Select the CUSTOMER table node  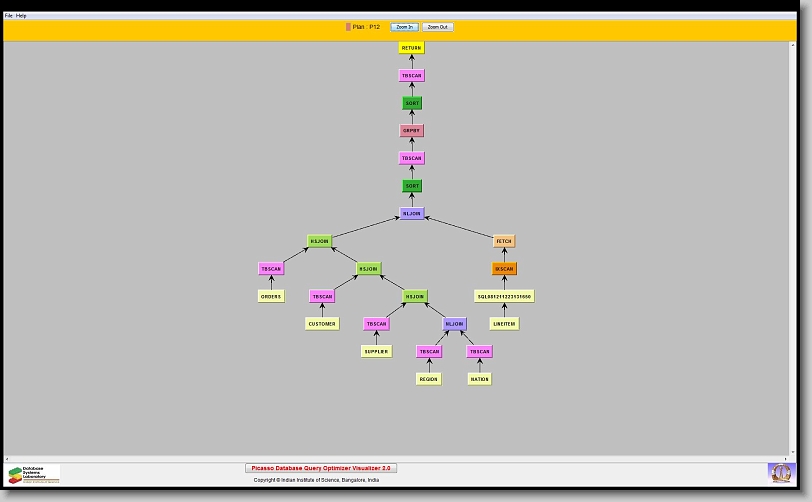tap(322, 324)
